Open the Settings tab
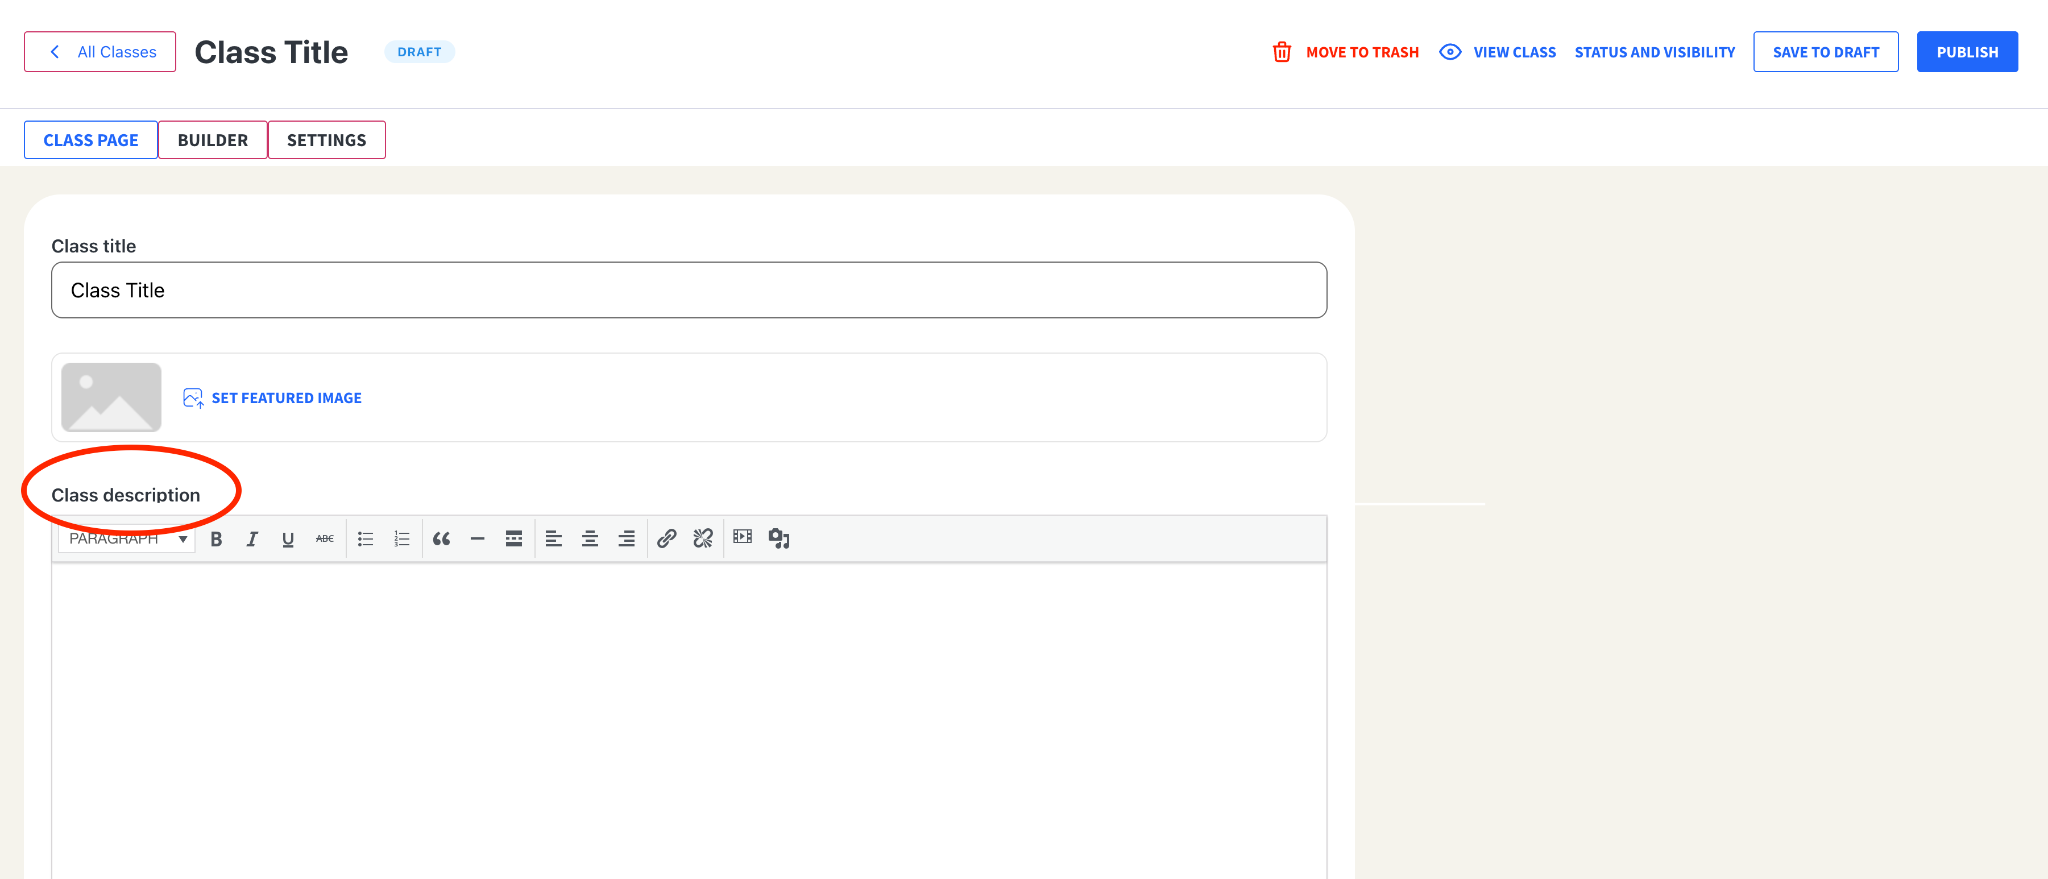This screenshot has width=2048, height=879. [x=327, y=140]
